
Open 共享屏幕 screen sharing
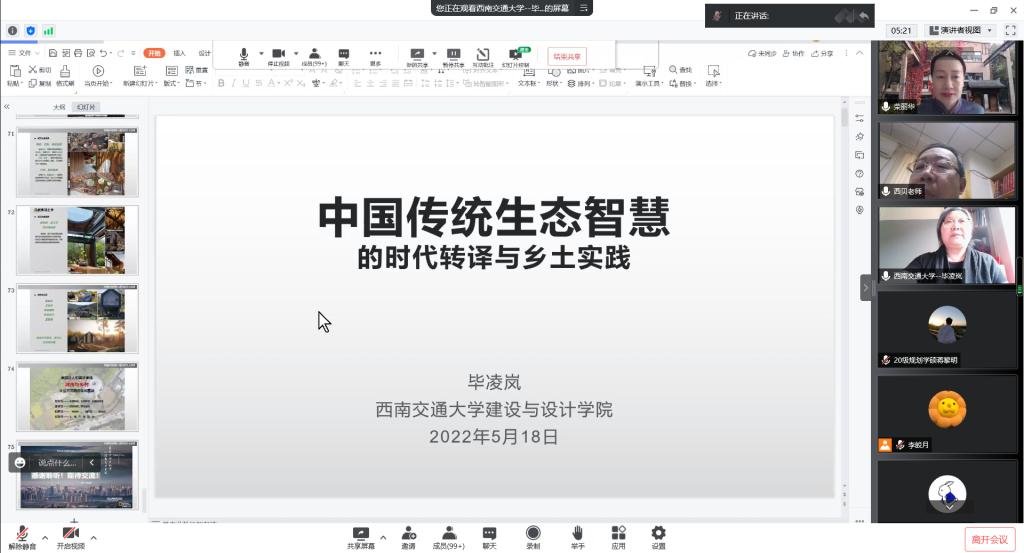click(360, 537)
